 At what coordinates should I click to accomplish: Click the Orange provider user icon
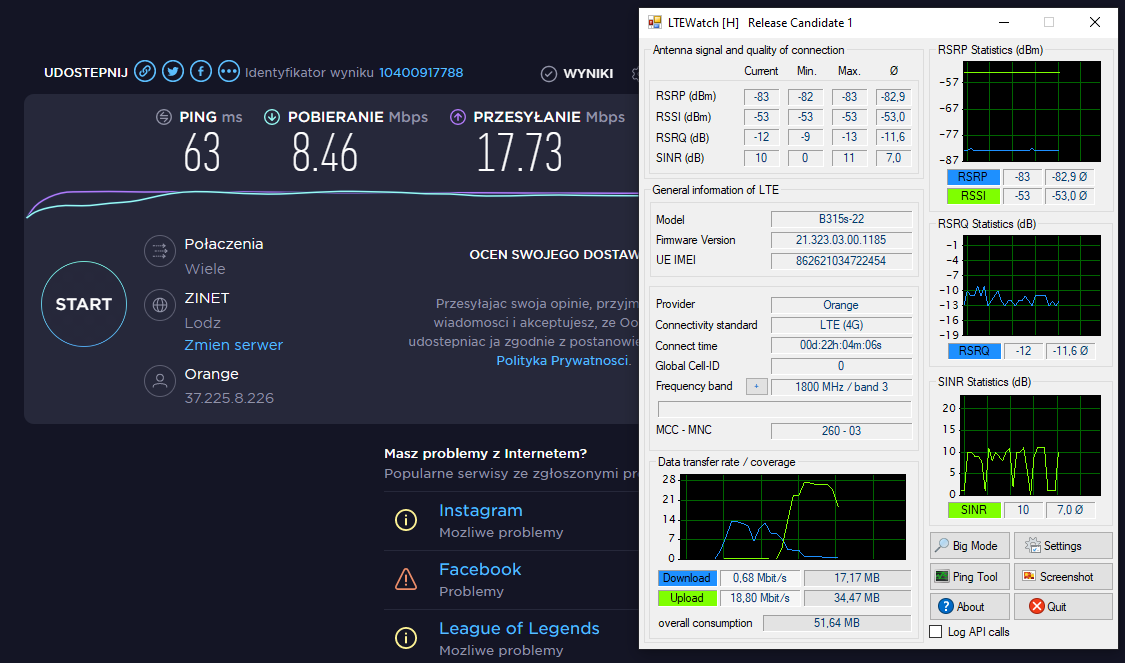pos(160,381)
